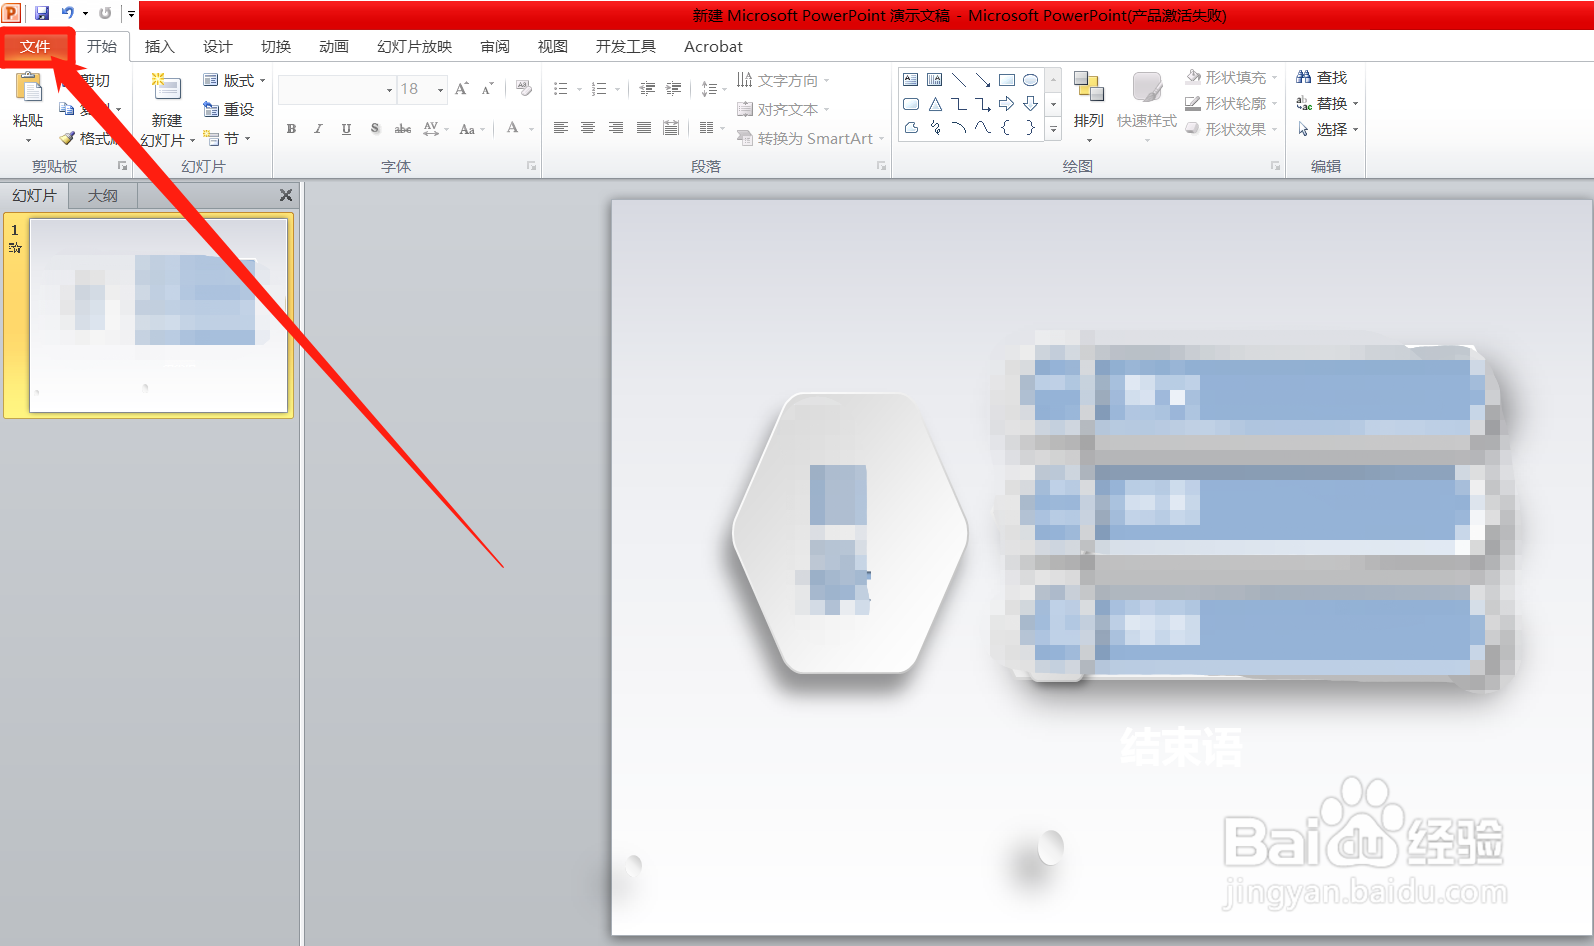Select the Freeform scribble shape
1594x946 pixels.
click(935, 128)
